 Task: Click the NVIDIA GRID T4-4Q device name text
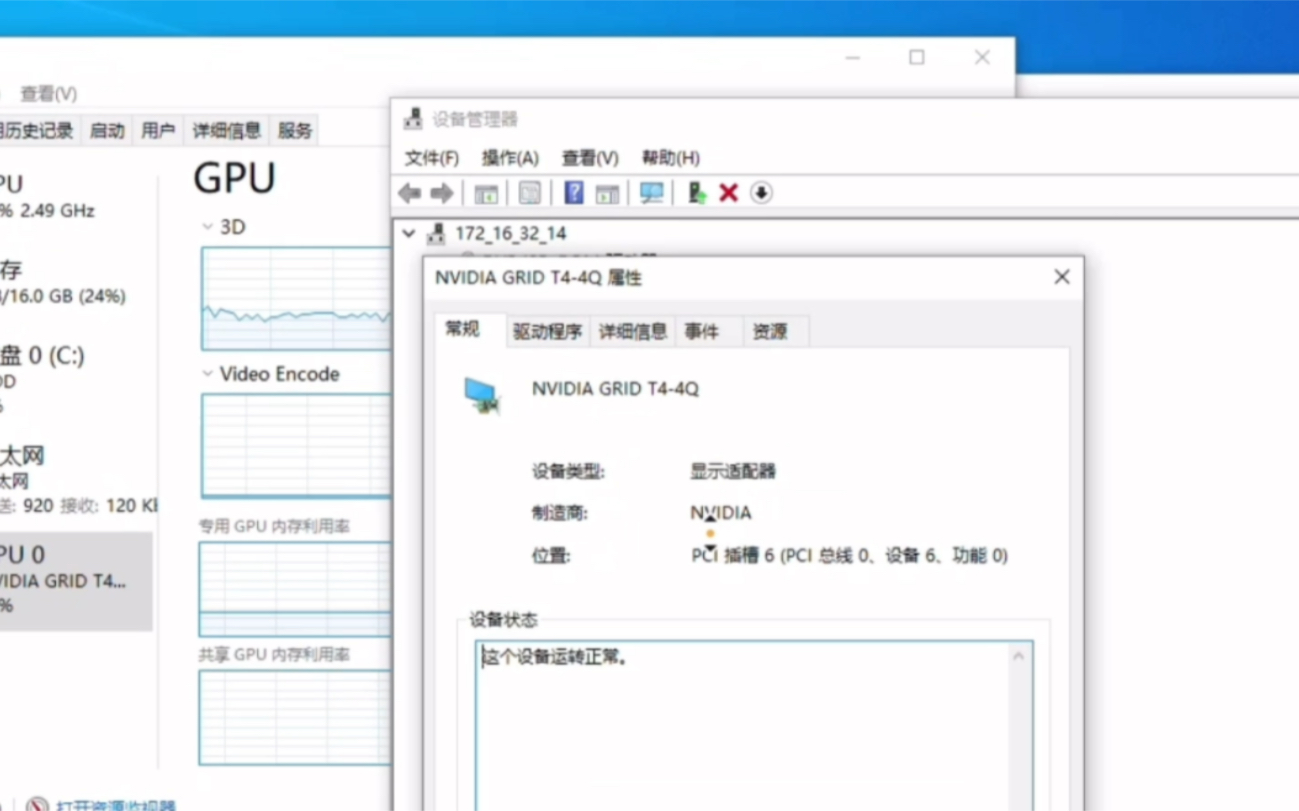[x=615, y=389]
